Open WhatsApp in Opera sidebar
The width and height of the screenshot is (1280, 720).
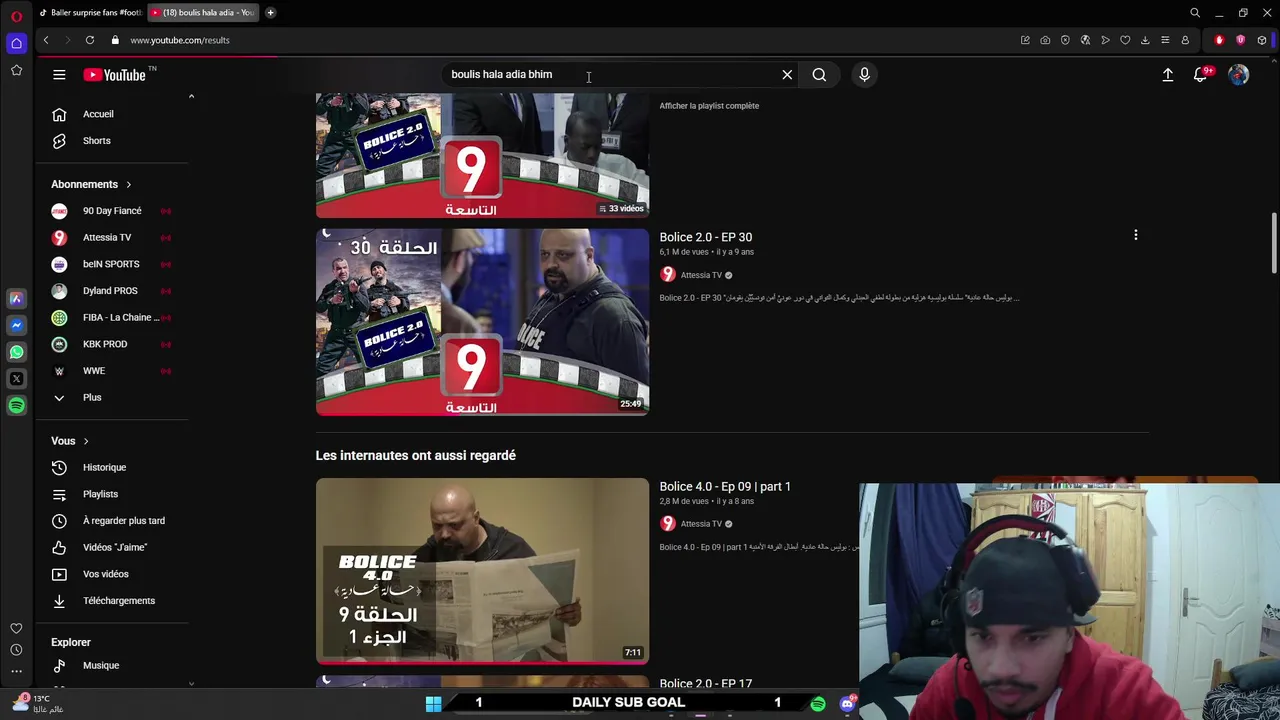(x=16, y=352)
